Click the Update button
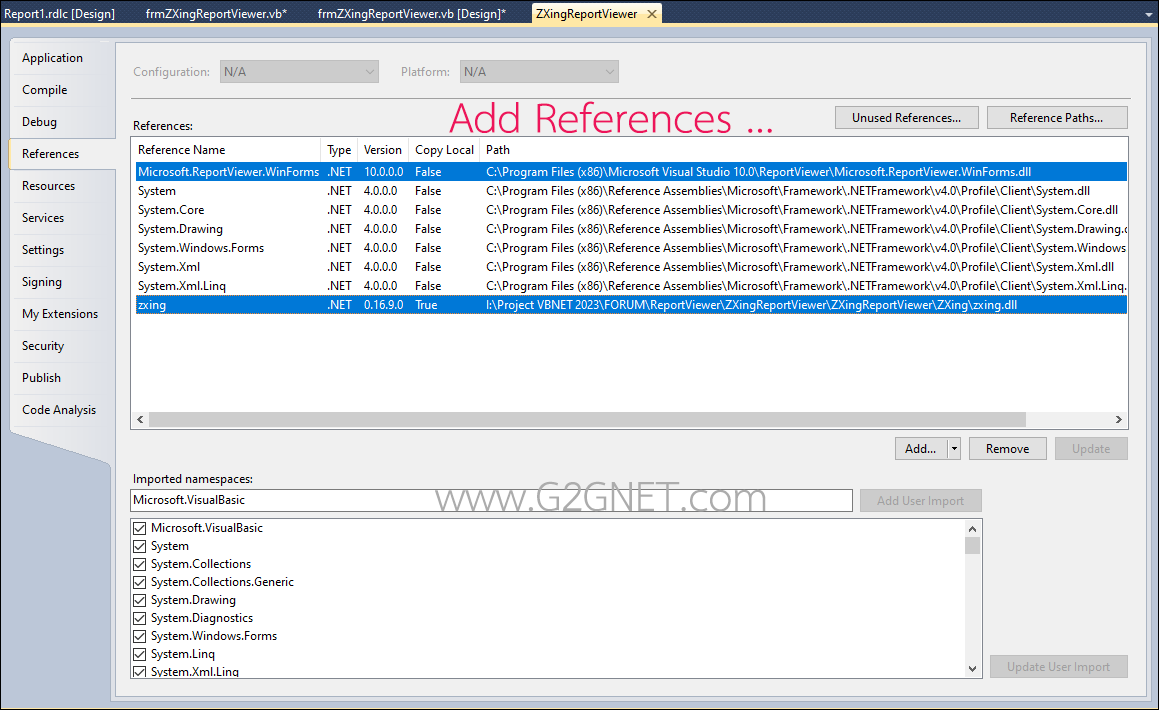 point(1091,448)
